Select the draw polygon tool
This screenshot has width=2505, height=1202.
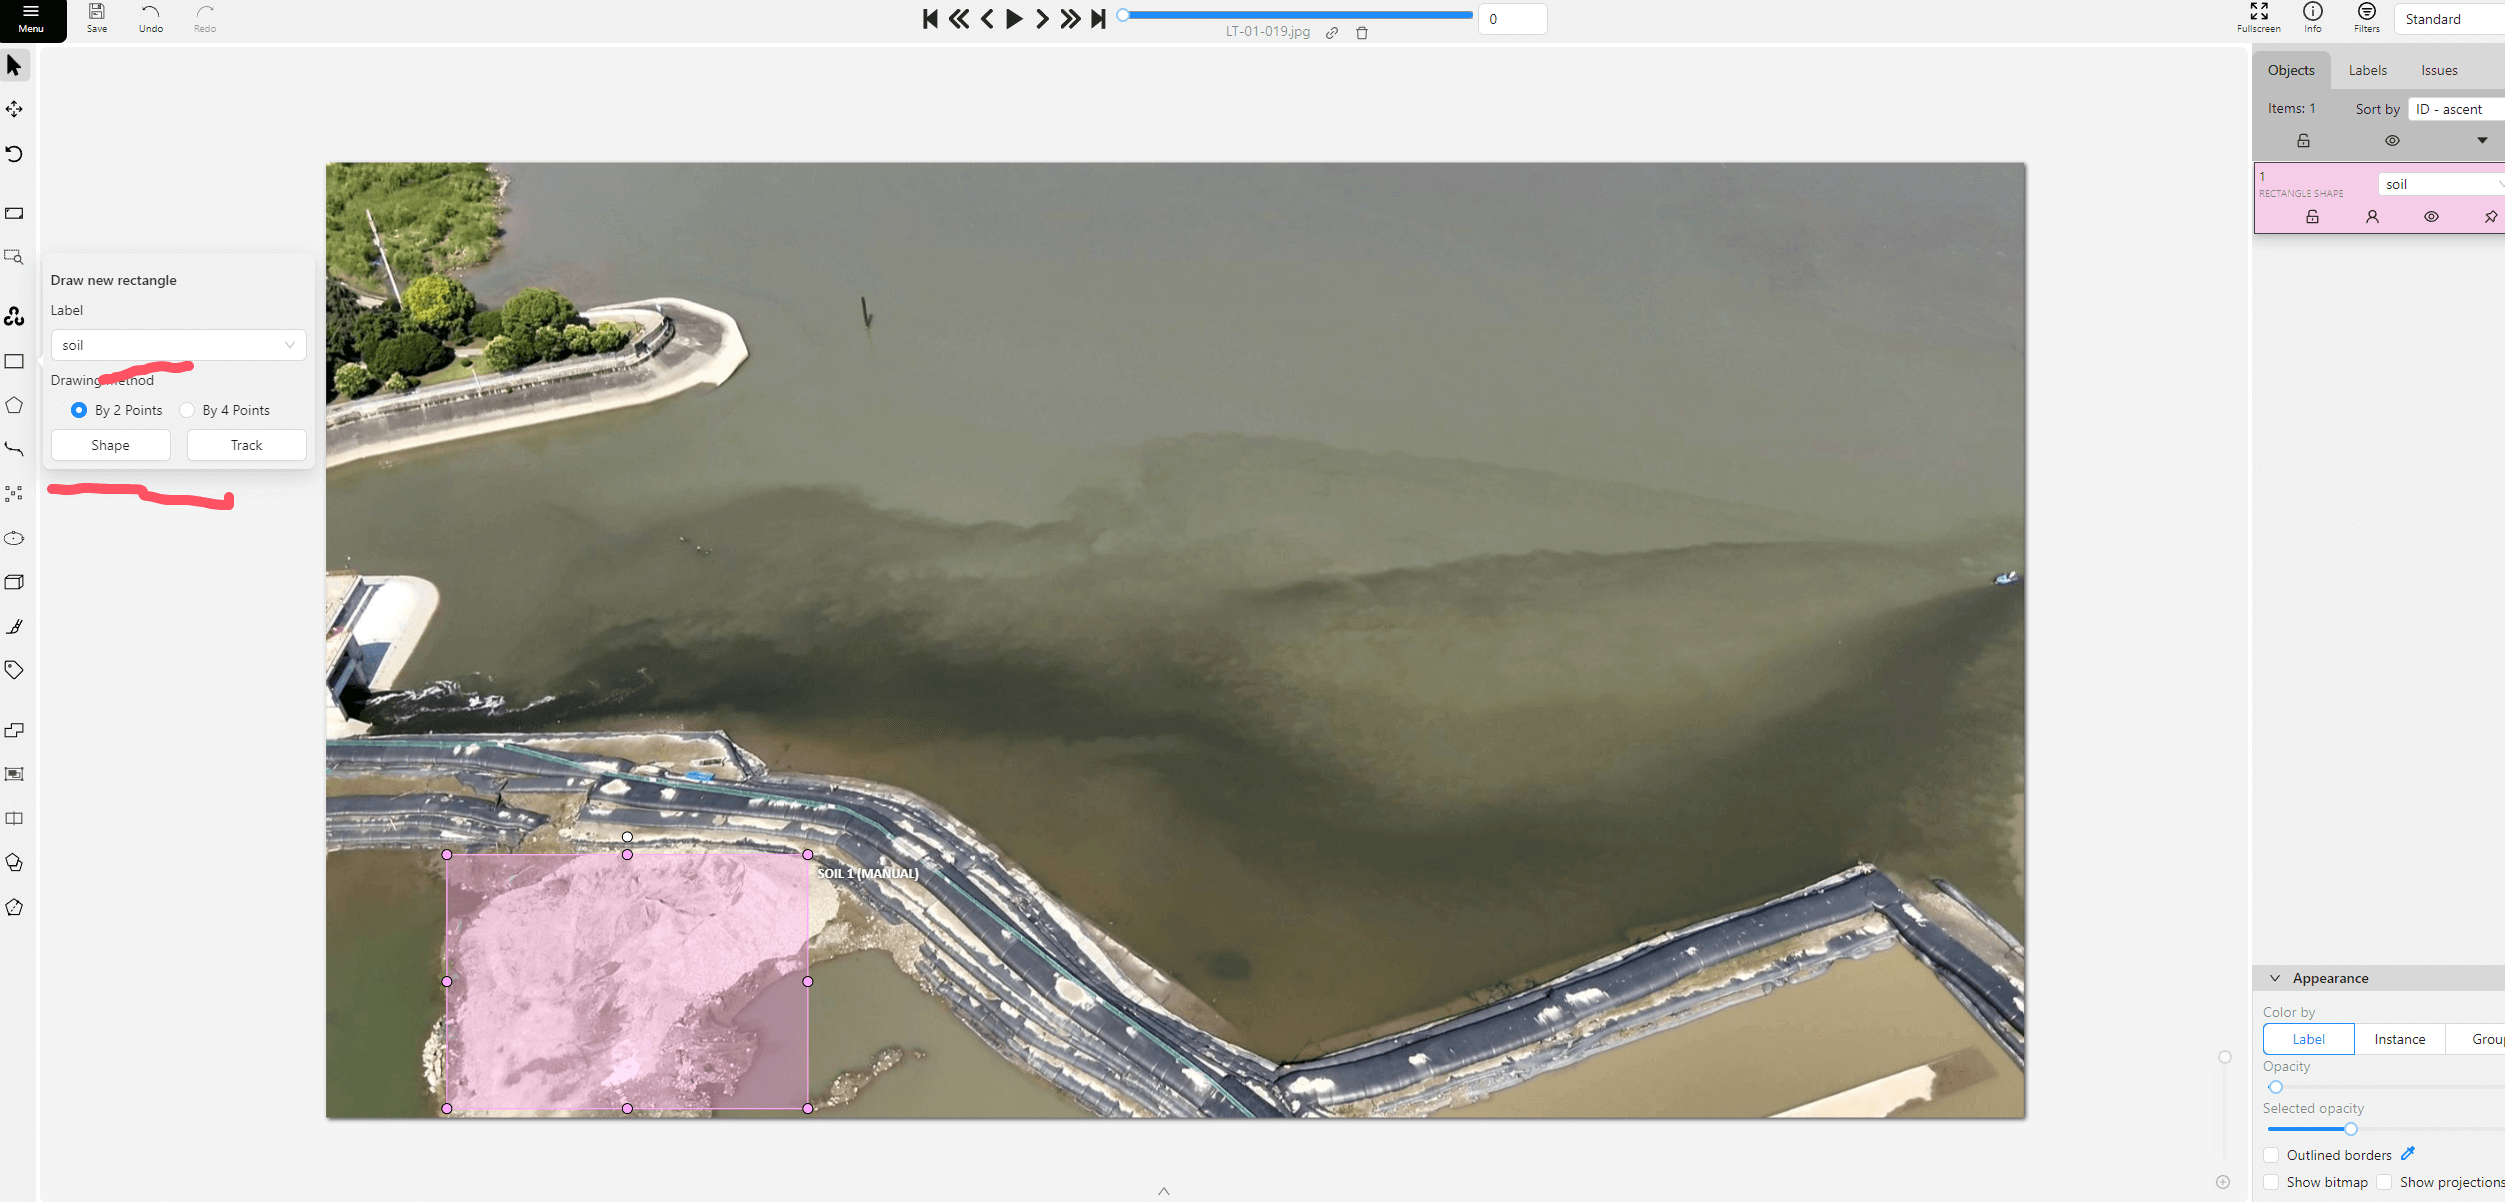coord(14,405)
